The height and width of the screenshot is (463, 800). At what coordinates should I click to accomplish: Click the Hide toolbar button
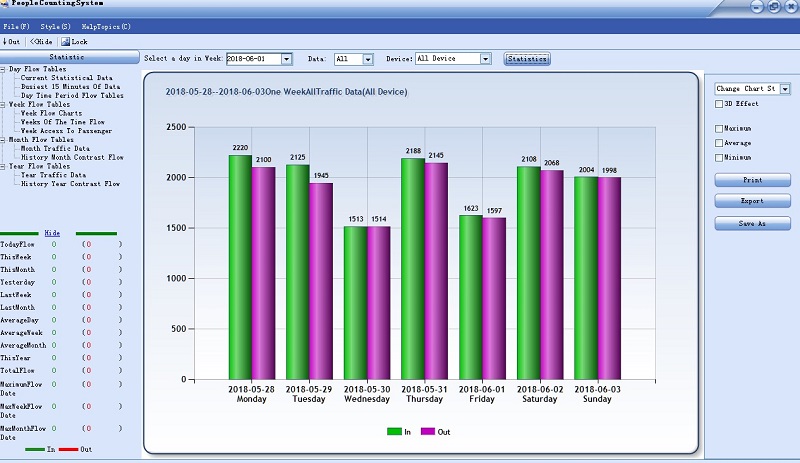pos(41,42)
